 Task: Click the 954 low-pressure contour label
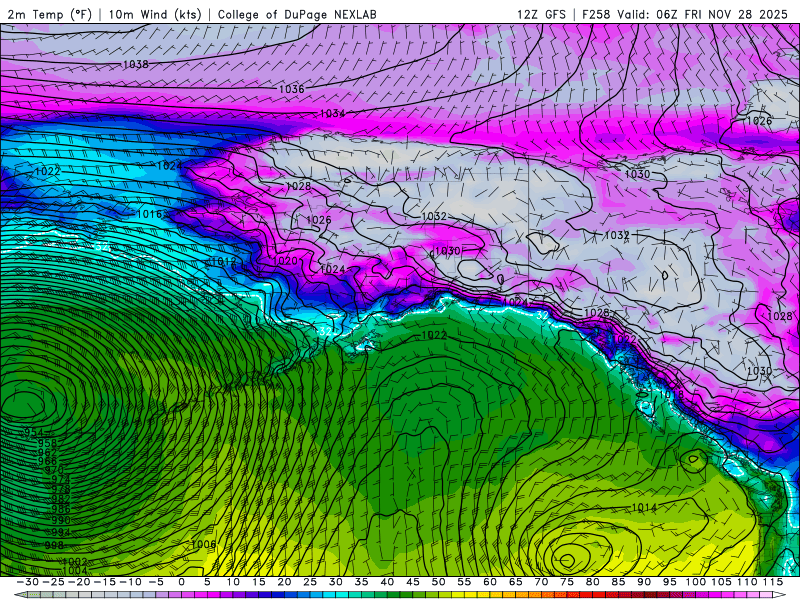point(34,433)
